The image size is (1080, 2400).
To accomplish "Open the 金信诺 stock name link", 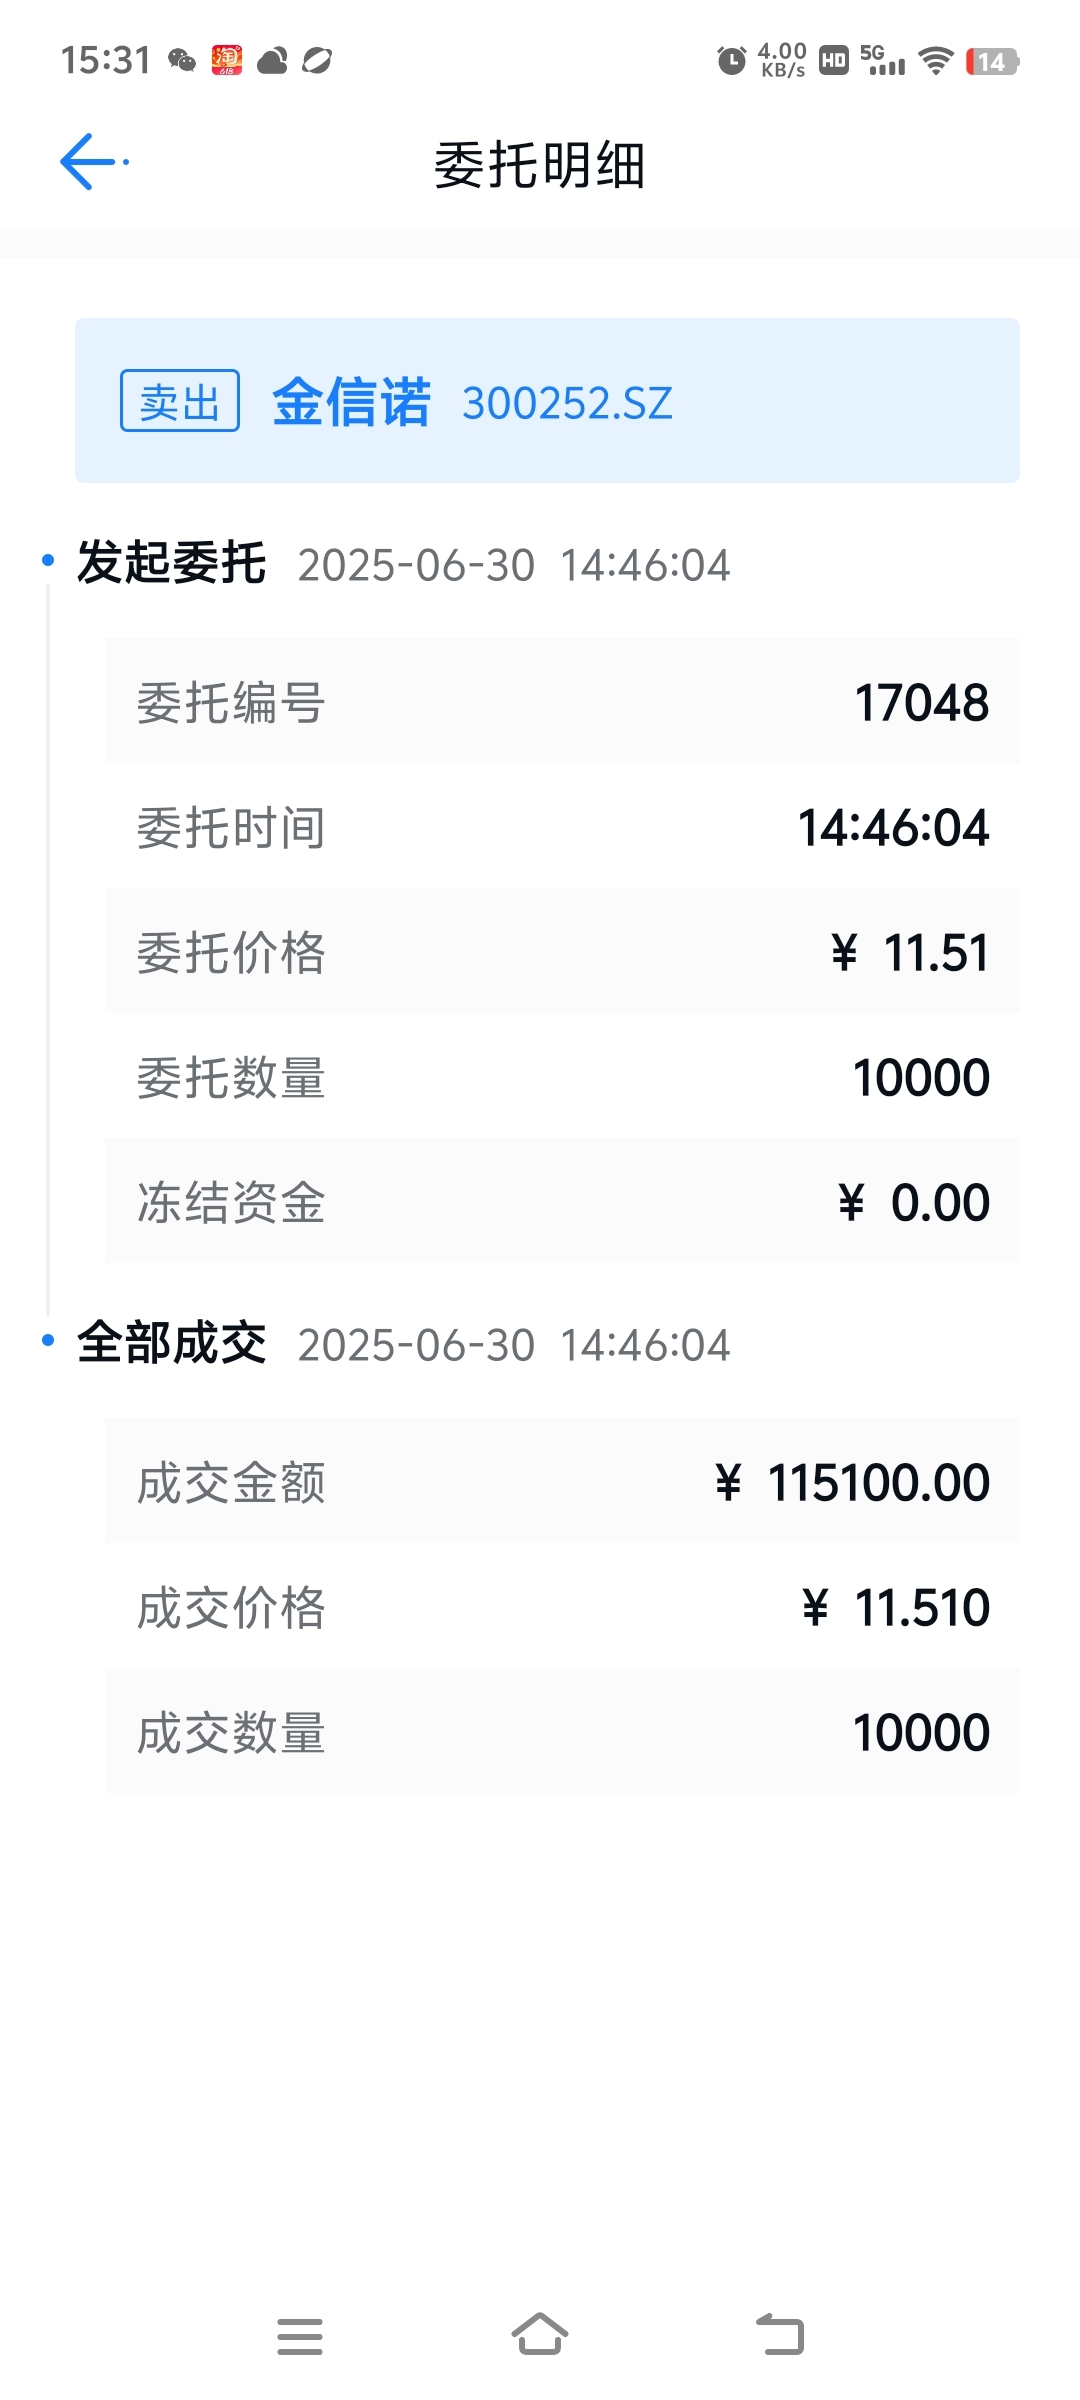I will pyautogui.click(x=351, y=402).
